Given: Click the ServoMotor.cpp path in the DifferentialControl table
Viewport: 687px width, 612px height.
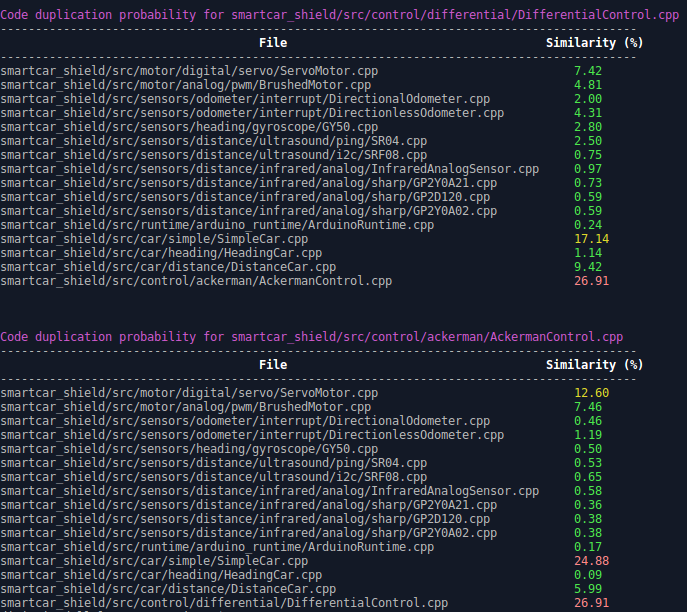Looking at the screenshot, I should click(189, 71).
